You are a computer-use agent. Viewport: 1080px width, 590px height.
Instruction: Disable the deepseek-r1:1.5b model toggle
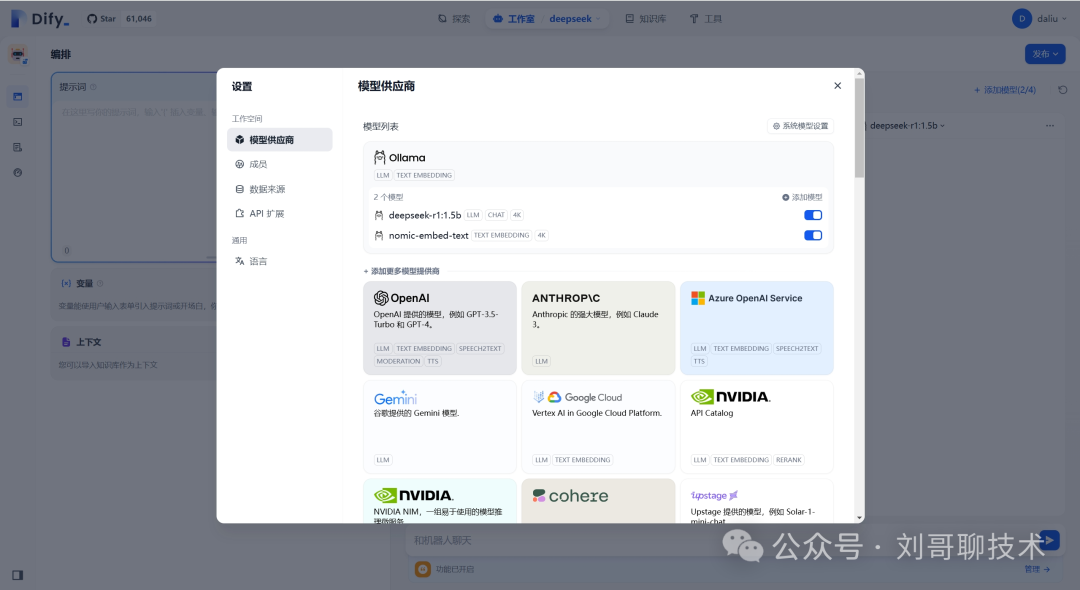(x=813, y=215)
